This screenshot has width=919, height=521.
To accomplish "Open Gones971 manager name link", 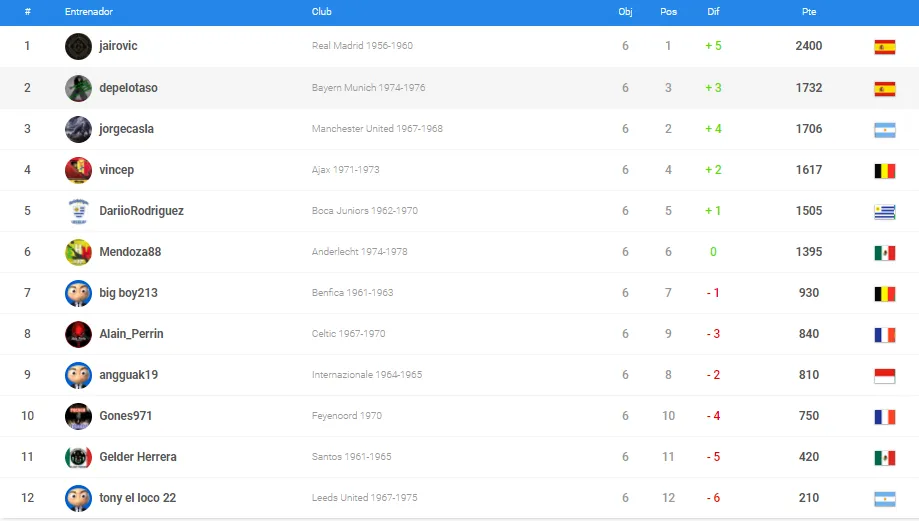I will tap(125, 416).
